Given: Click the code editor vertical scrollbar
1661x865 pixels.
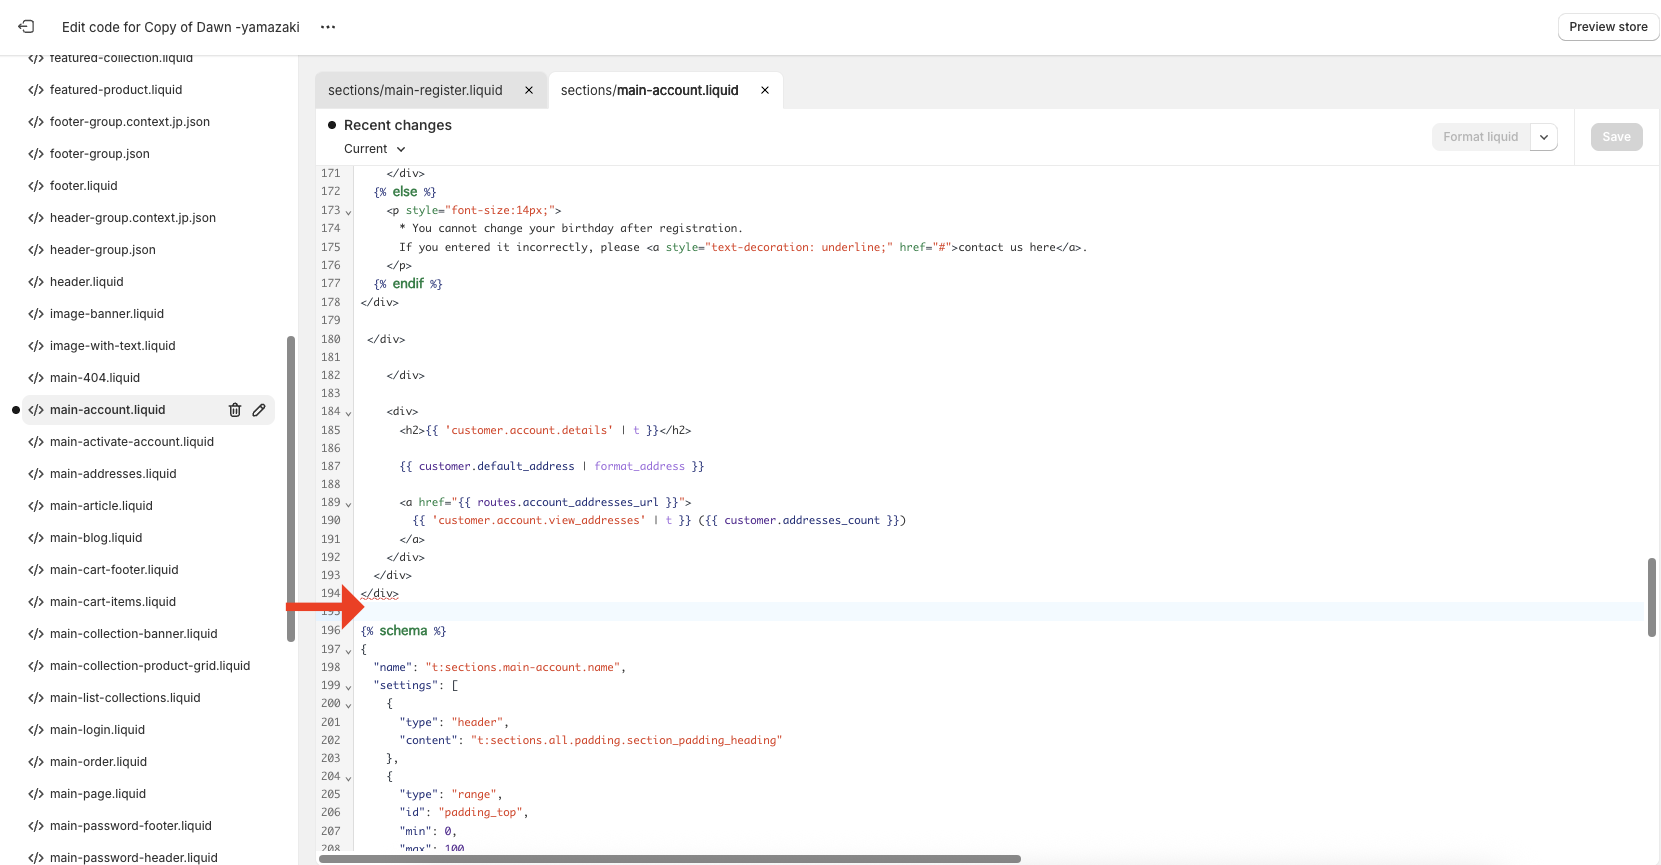Looking at the screenshot, I should click(1651, 597).
